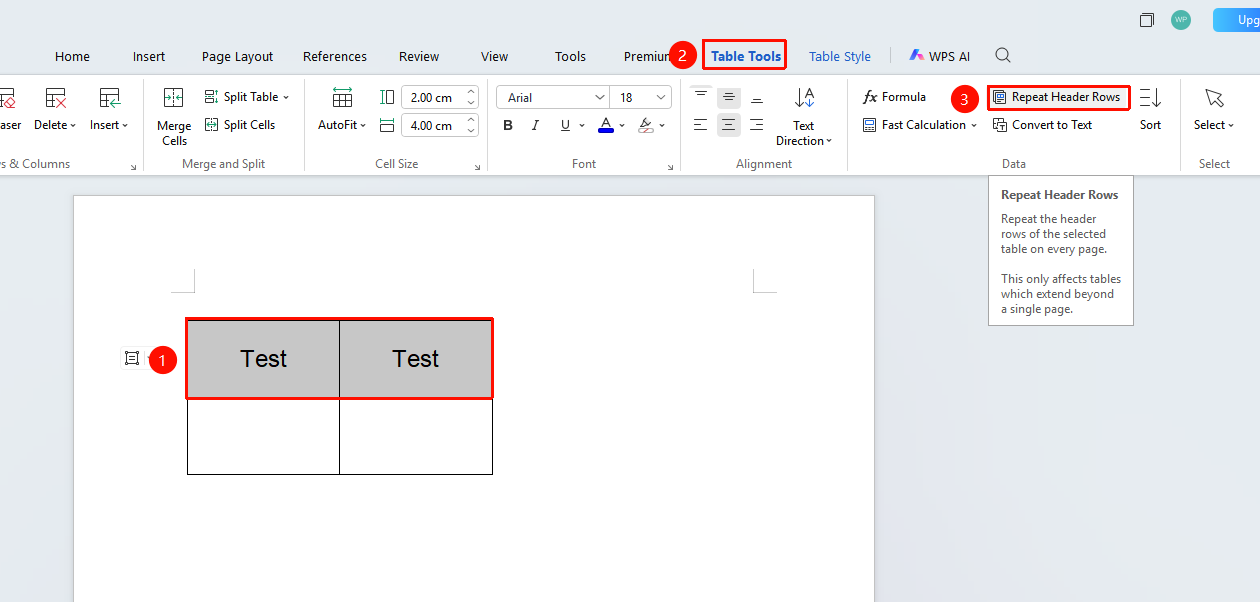Click the column width 4.00 cm field
Screen dimensions: 1260x602
[x=431, y=125]
